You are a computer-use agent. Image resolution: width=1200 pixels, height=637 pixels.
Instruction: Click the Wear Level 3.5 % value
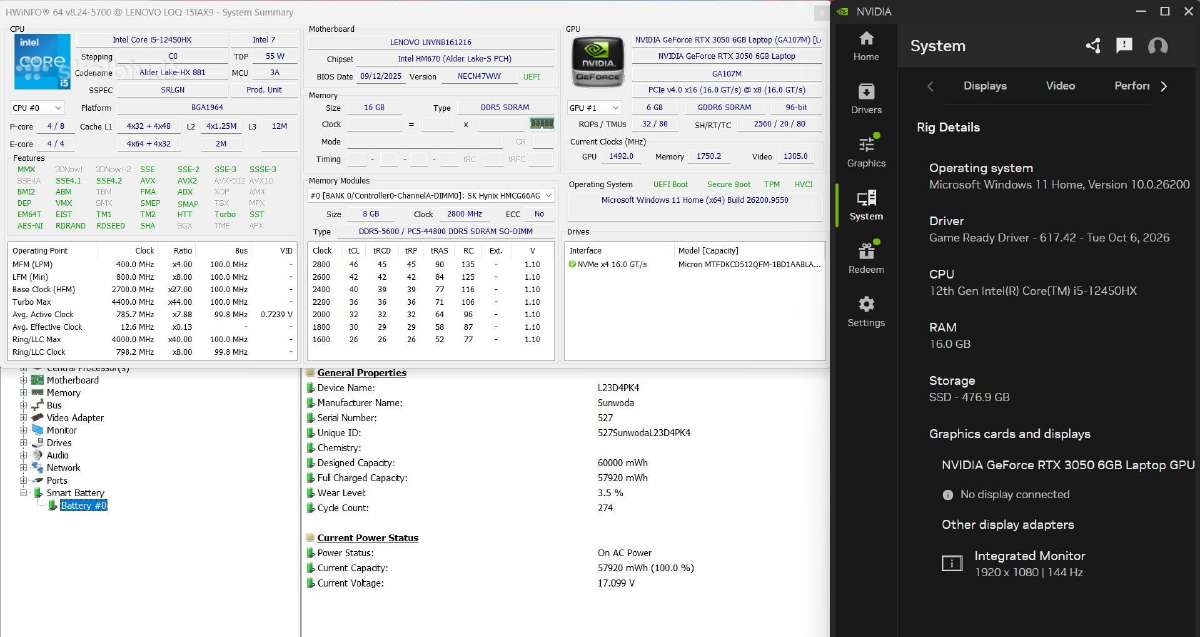(x=611, y=493)
